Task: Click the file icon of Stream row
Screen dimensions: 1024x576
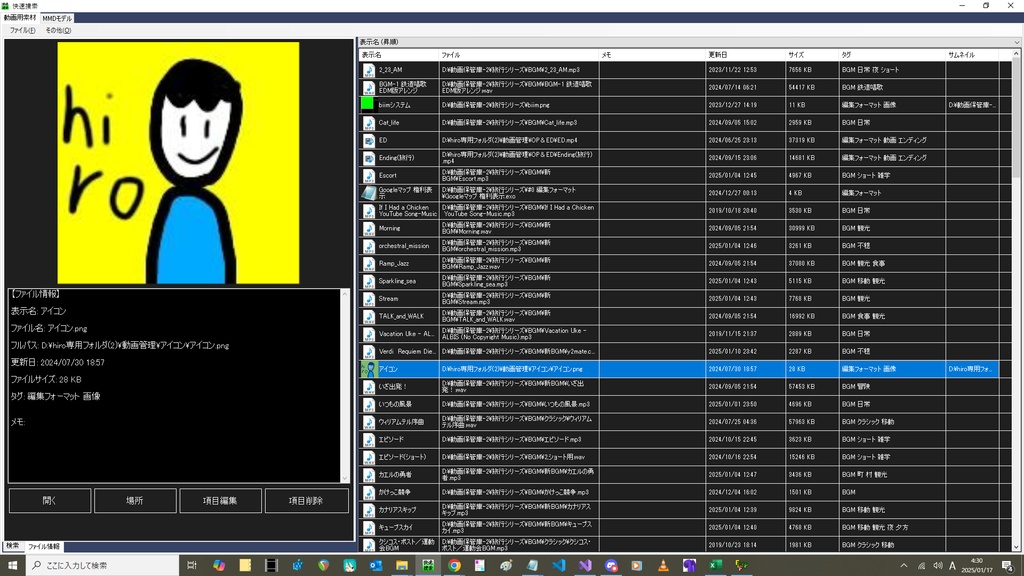Action: coord(369,299)
